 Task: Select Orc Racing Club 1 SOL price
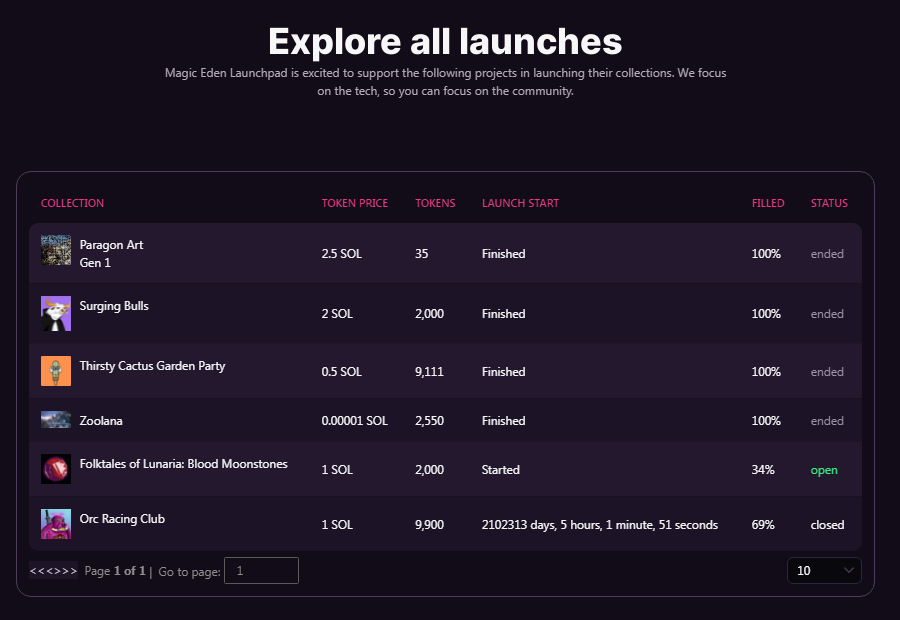[x=337, y=525]
